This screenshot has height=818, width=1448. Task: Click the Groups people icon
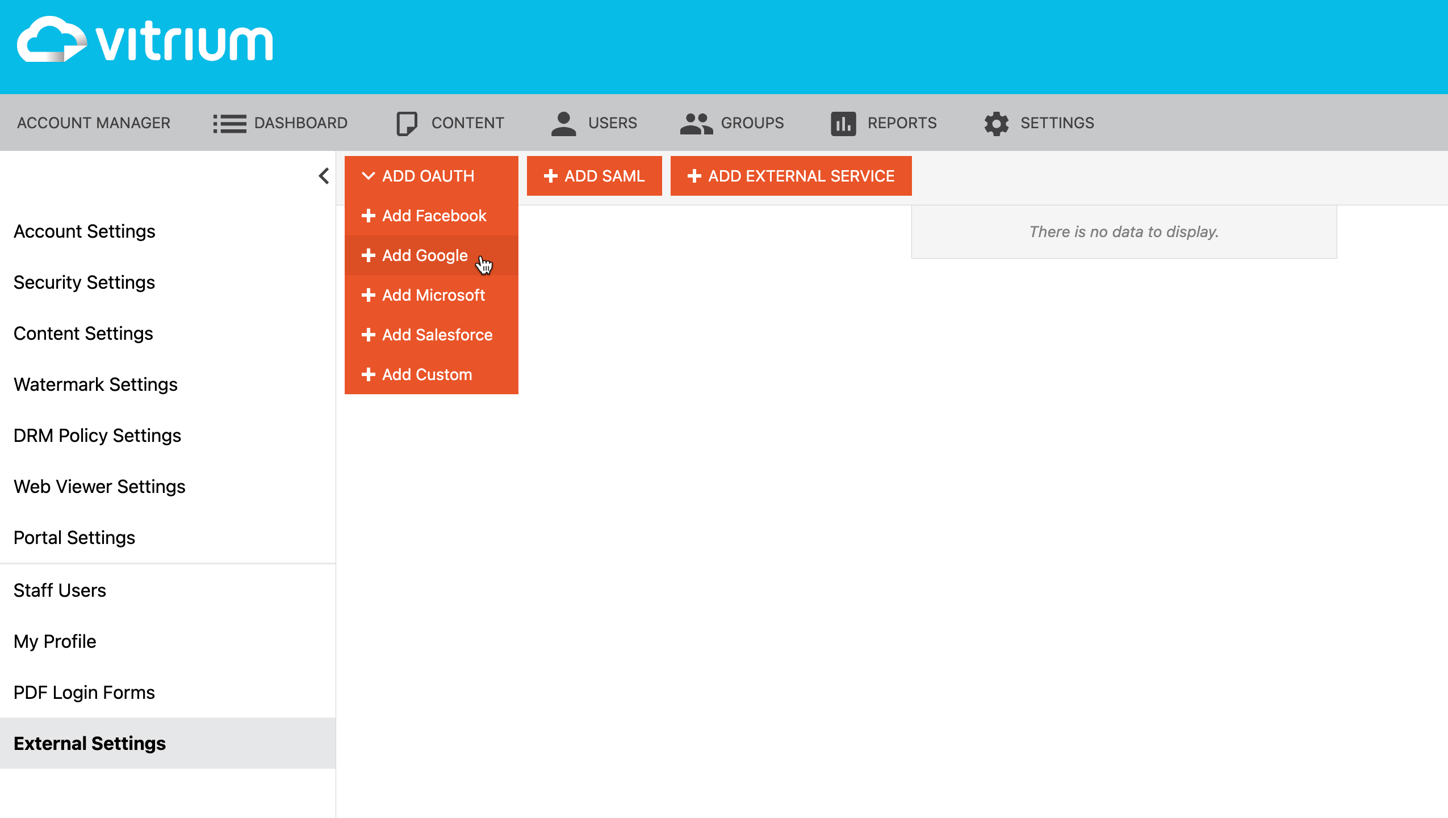695,123
